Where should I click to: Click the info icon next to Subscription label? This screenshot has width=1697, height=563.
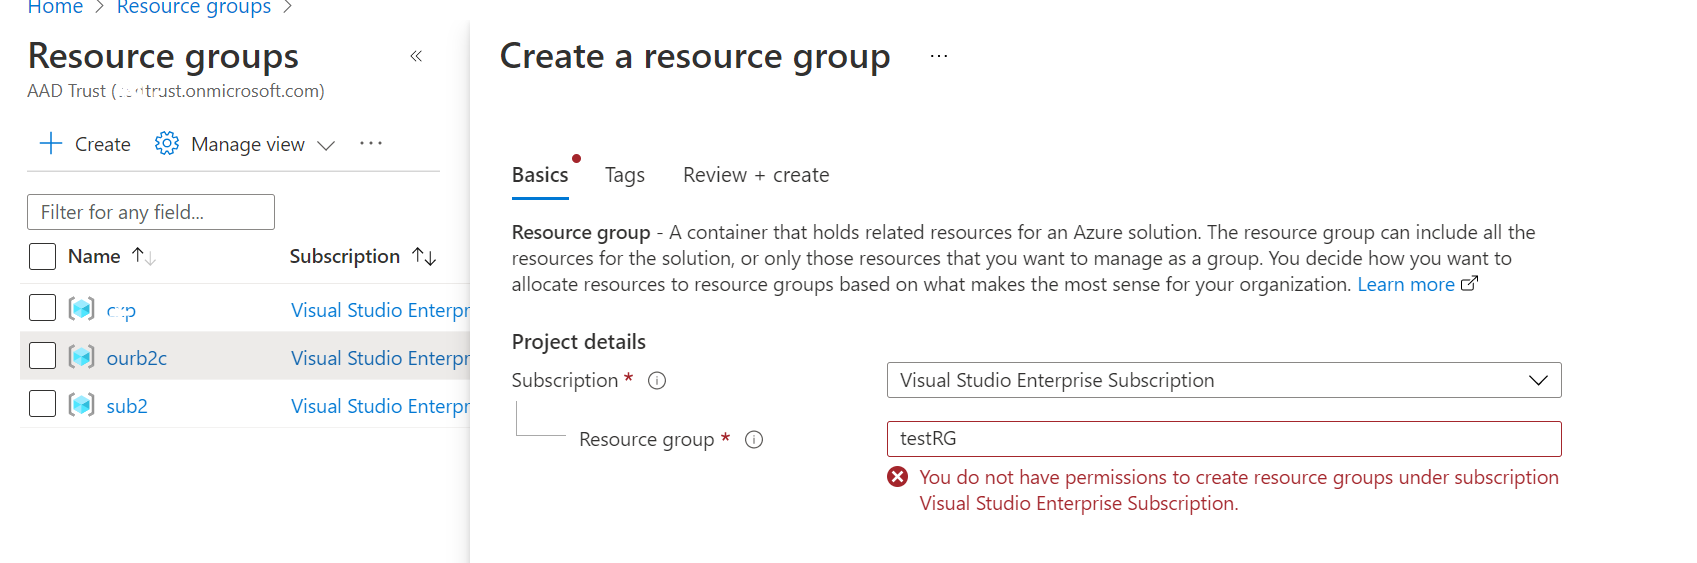pyautogui.click(x=657, y=381)
